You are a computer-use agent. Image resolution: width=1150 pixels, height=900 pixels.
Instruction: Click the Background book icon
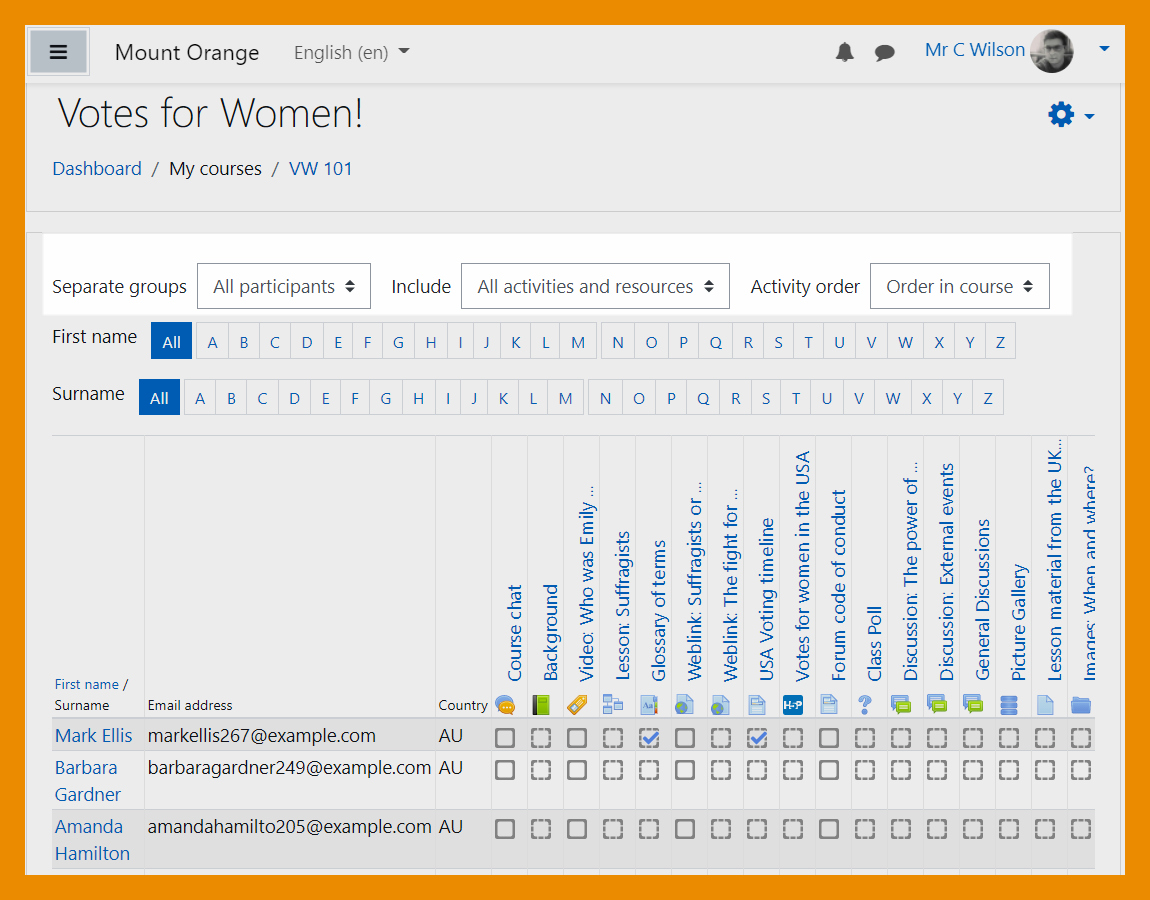(x=541, y=705)
